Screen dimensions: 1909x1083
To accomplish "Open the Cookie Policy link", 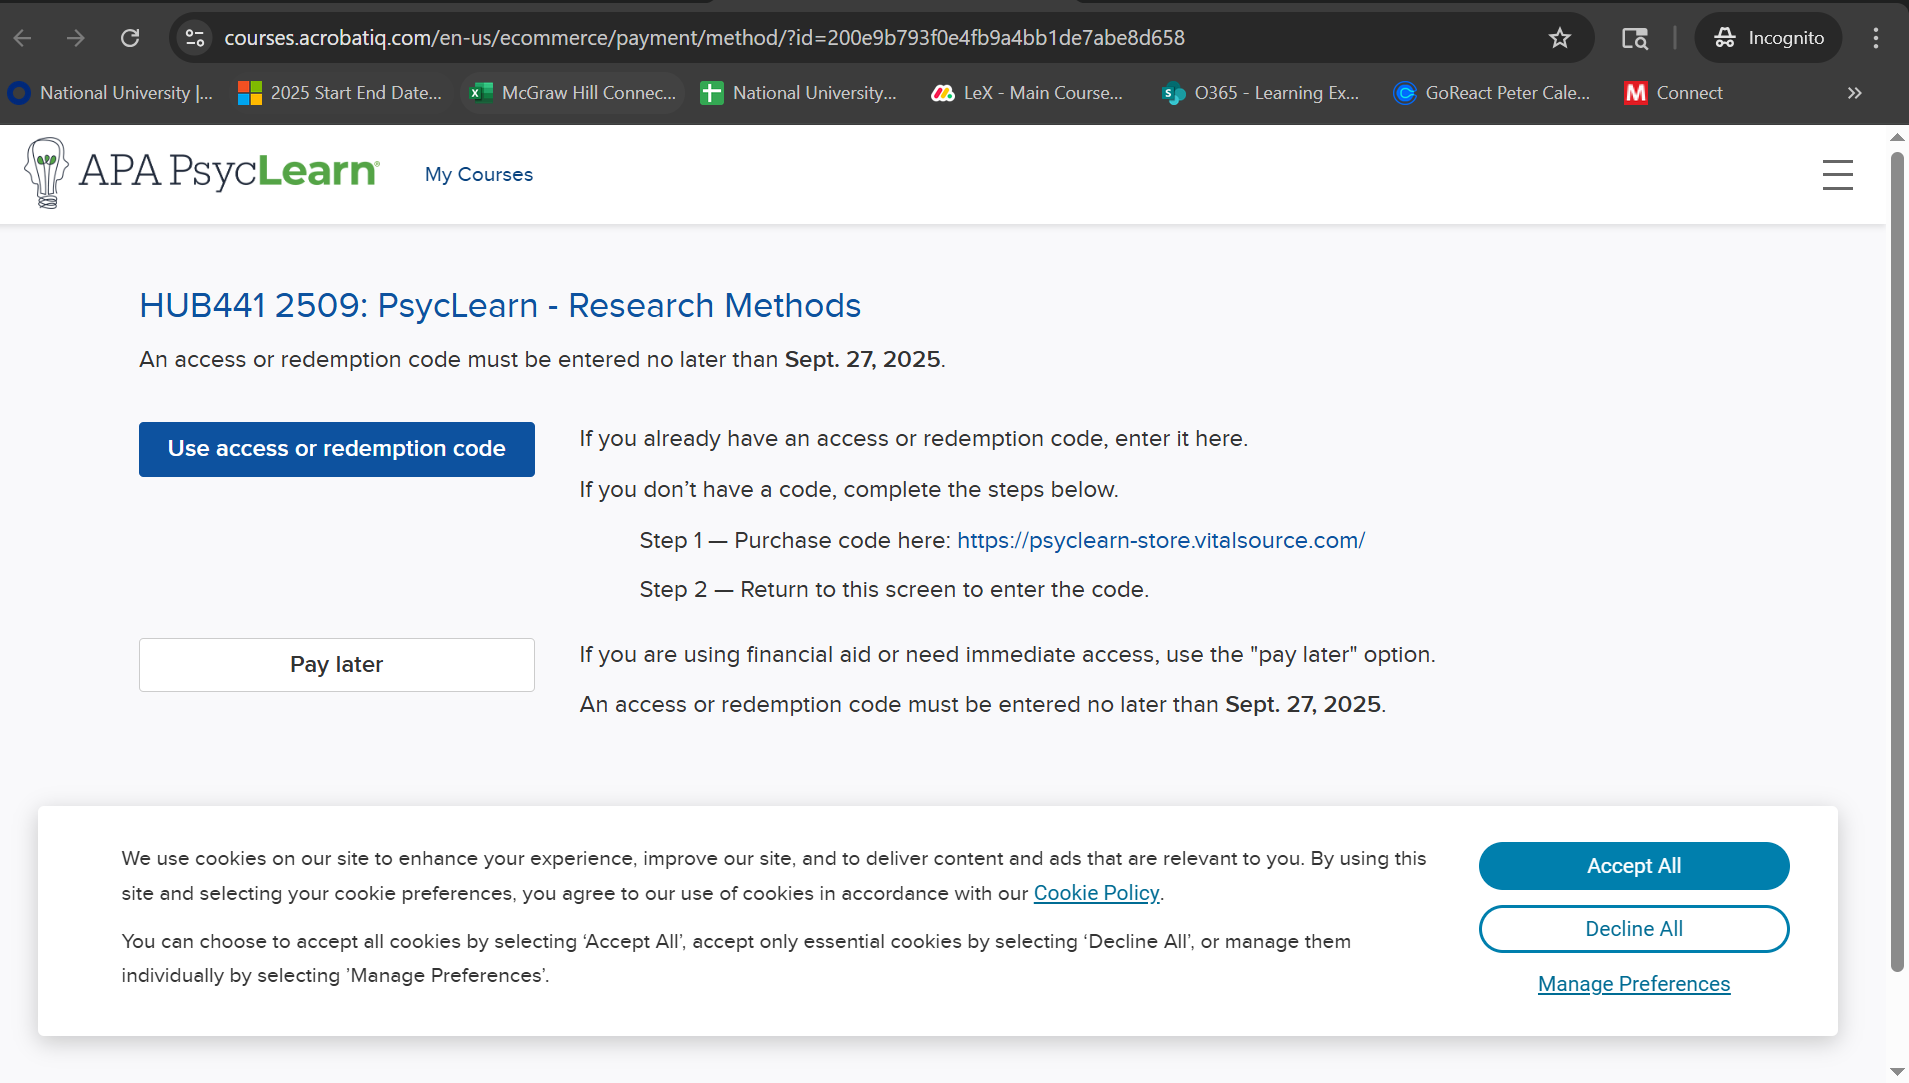I will pyautogui.click(x=1096, y=893).
